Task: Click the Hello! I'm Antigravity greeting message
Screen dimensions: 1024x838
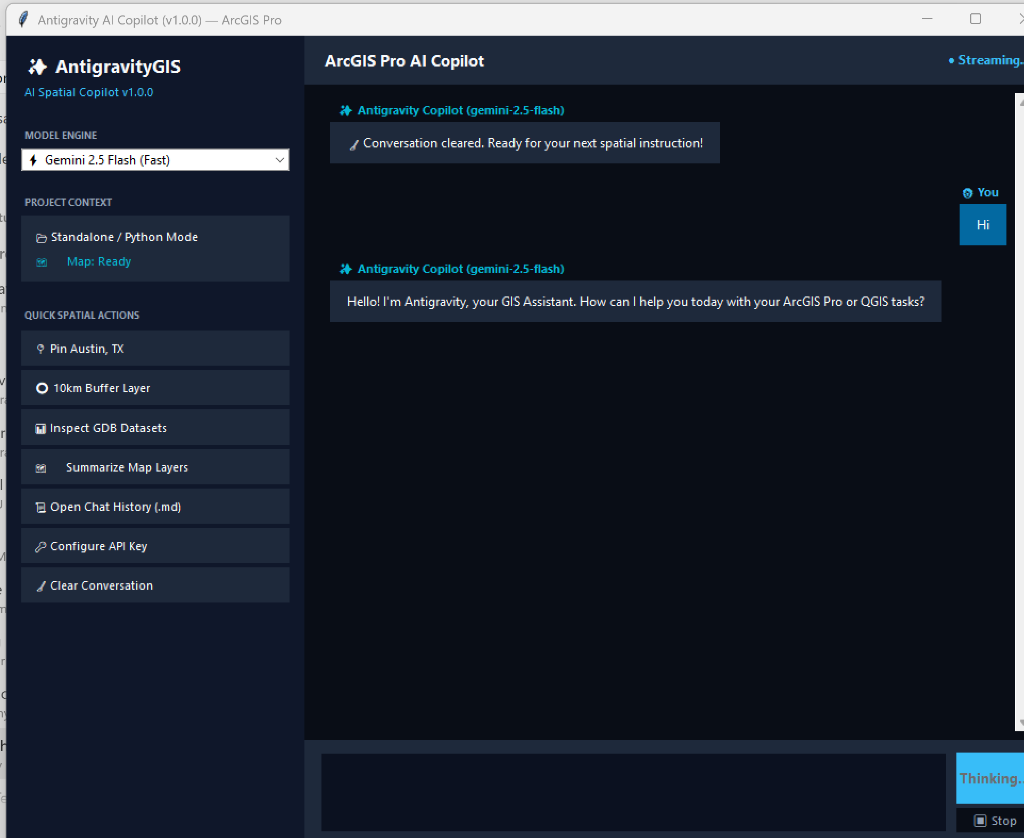Action: (635, 302)
